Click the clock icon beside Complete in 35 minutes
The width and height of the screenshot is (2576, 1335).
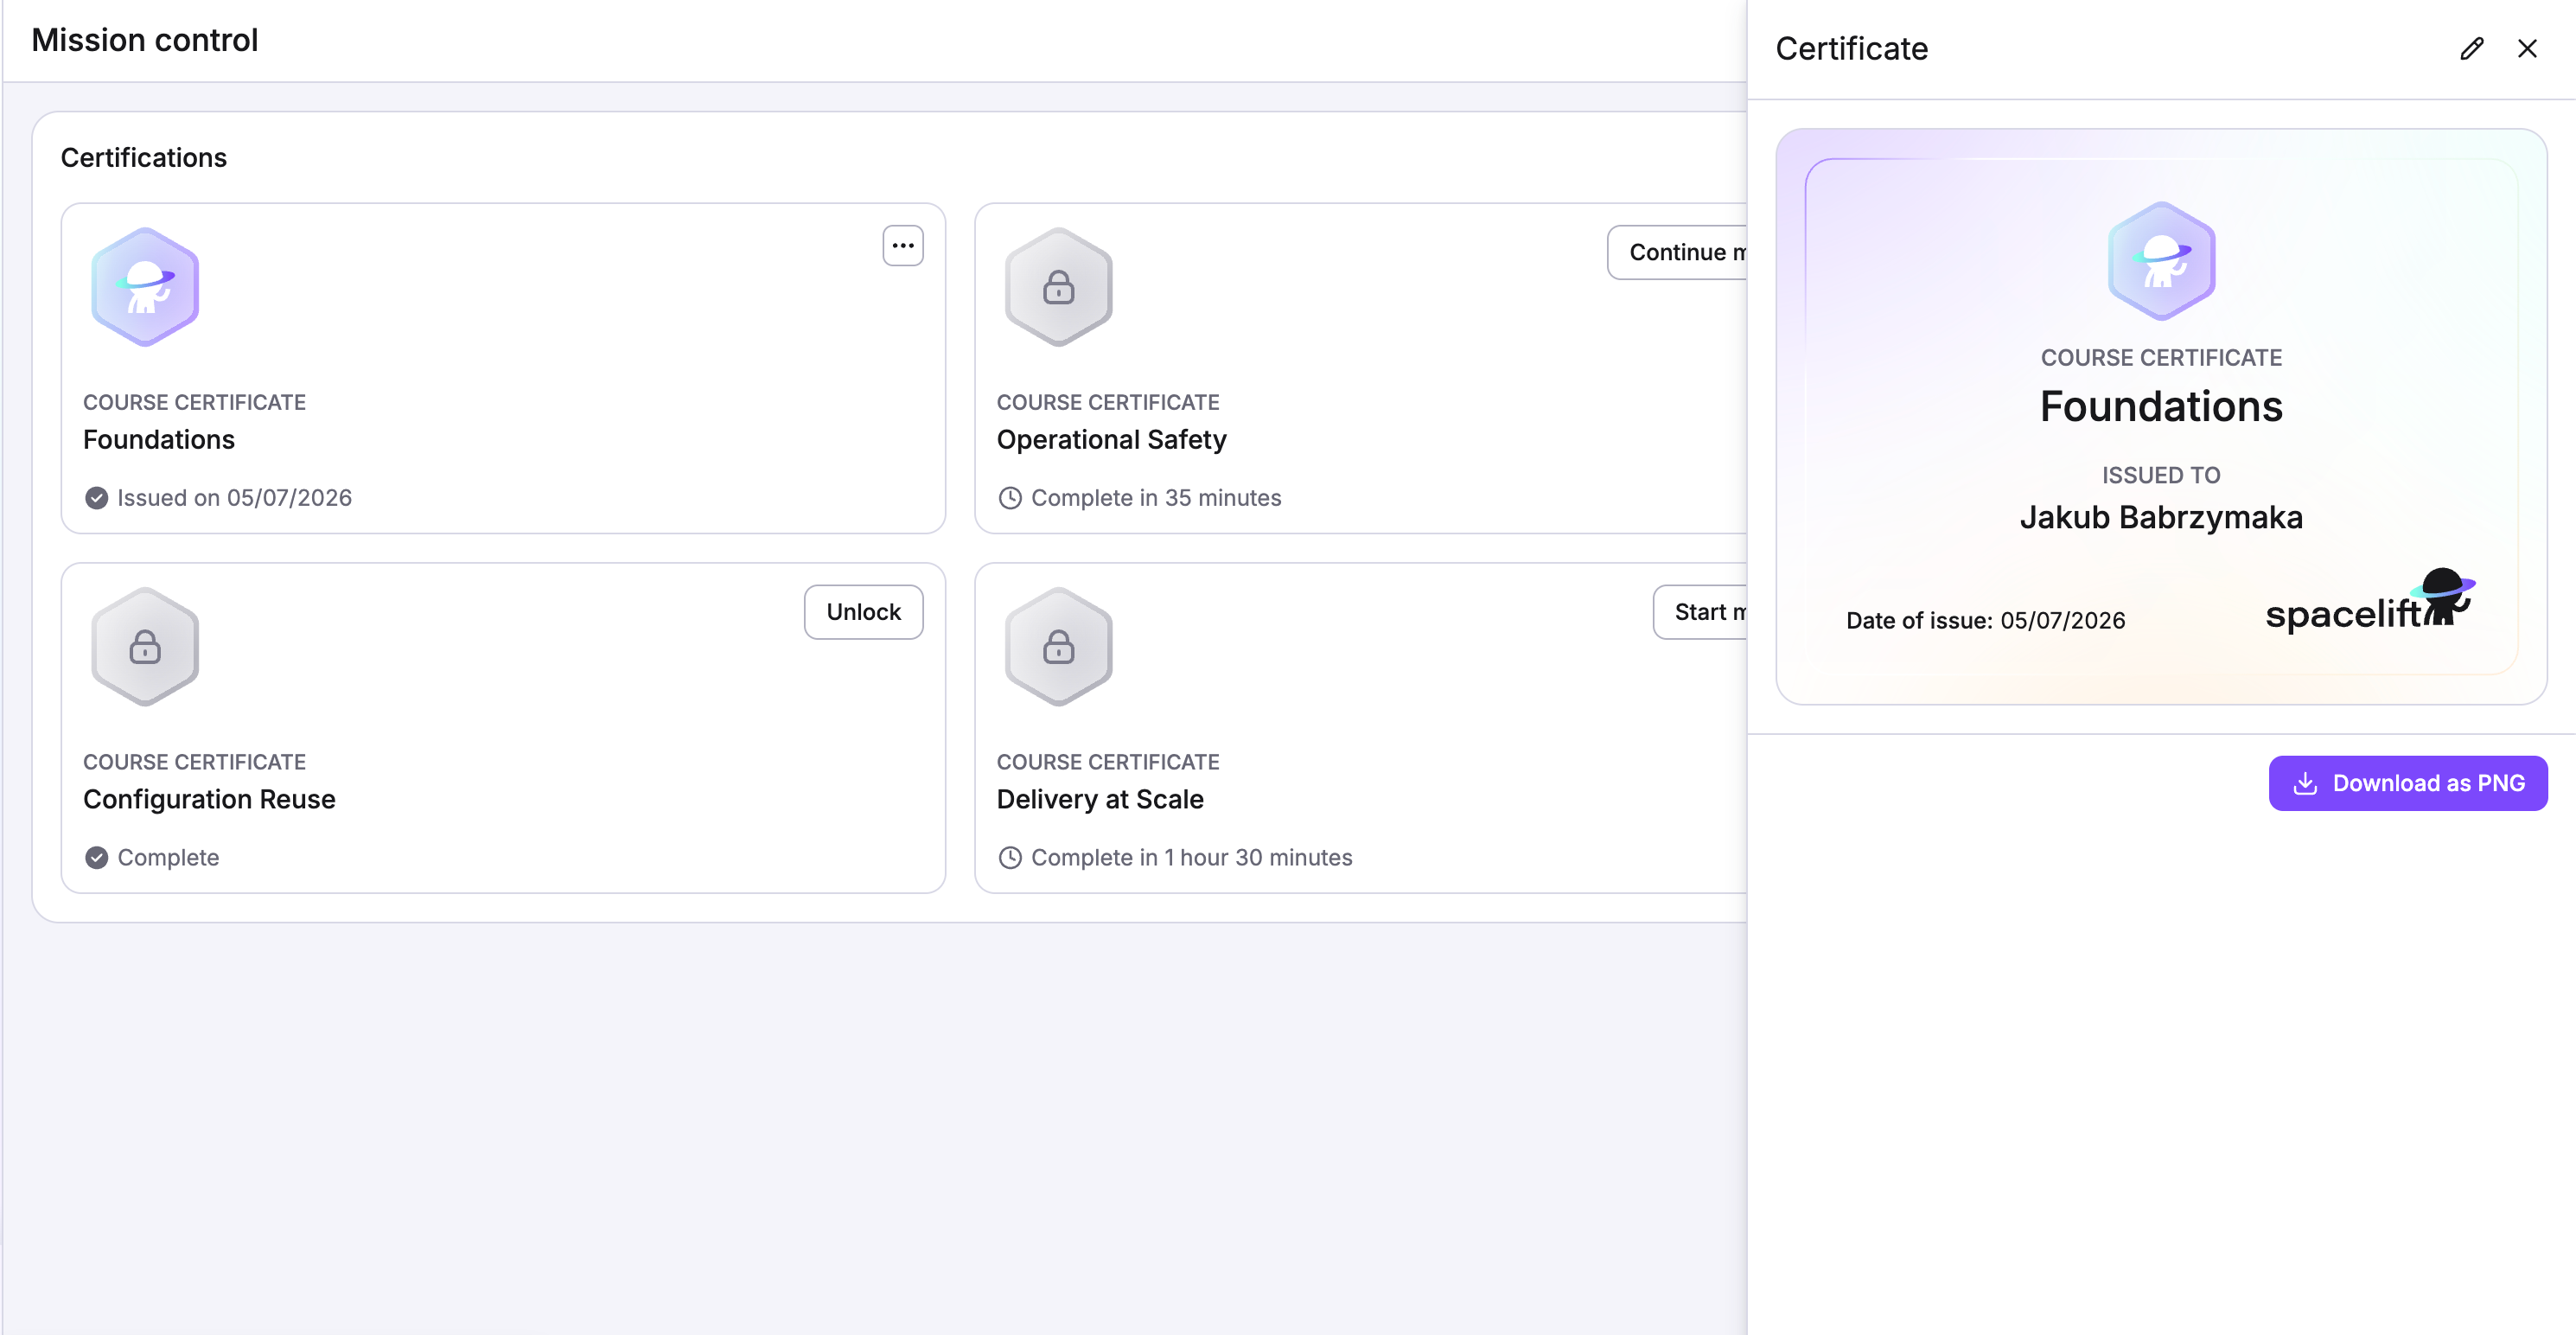(x=1010, y=498)
